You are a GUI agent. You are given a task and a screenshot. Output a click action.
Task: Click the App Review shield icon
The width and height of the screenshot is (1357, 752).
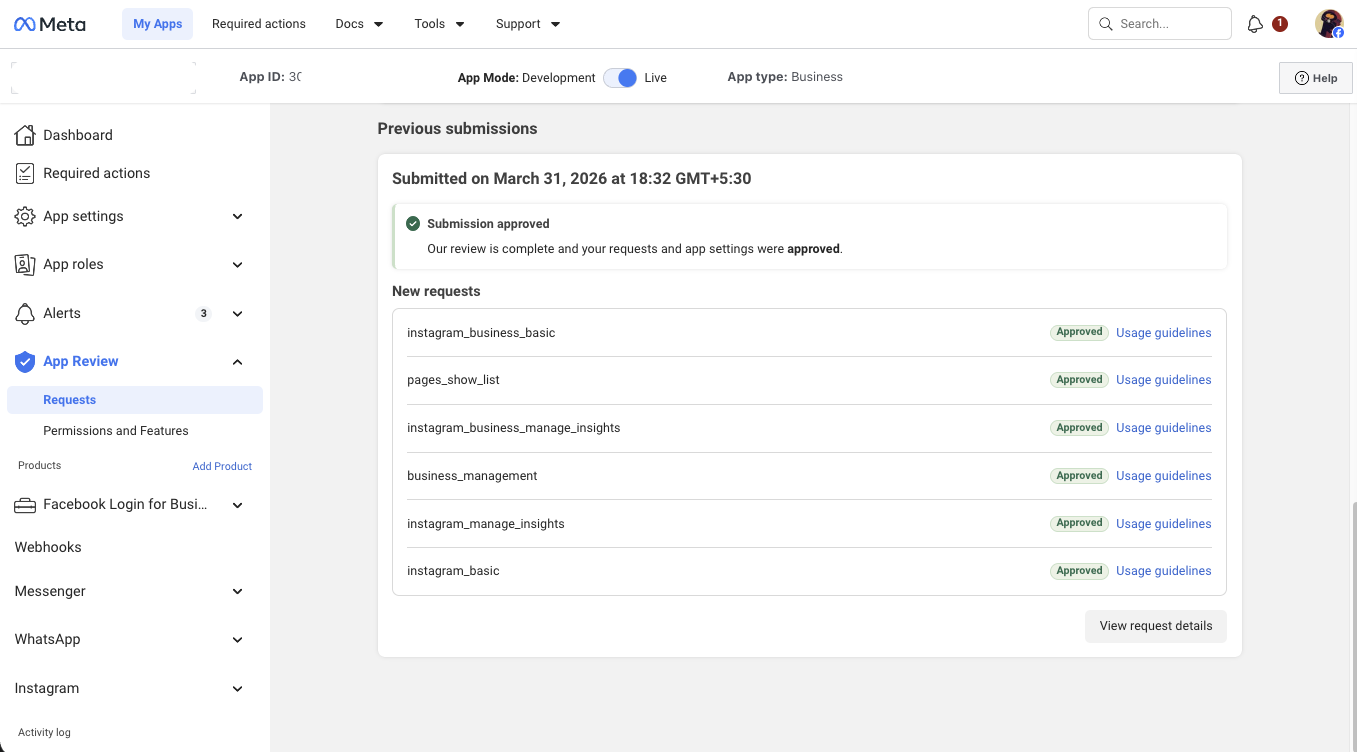(25, 361)
